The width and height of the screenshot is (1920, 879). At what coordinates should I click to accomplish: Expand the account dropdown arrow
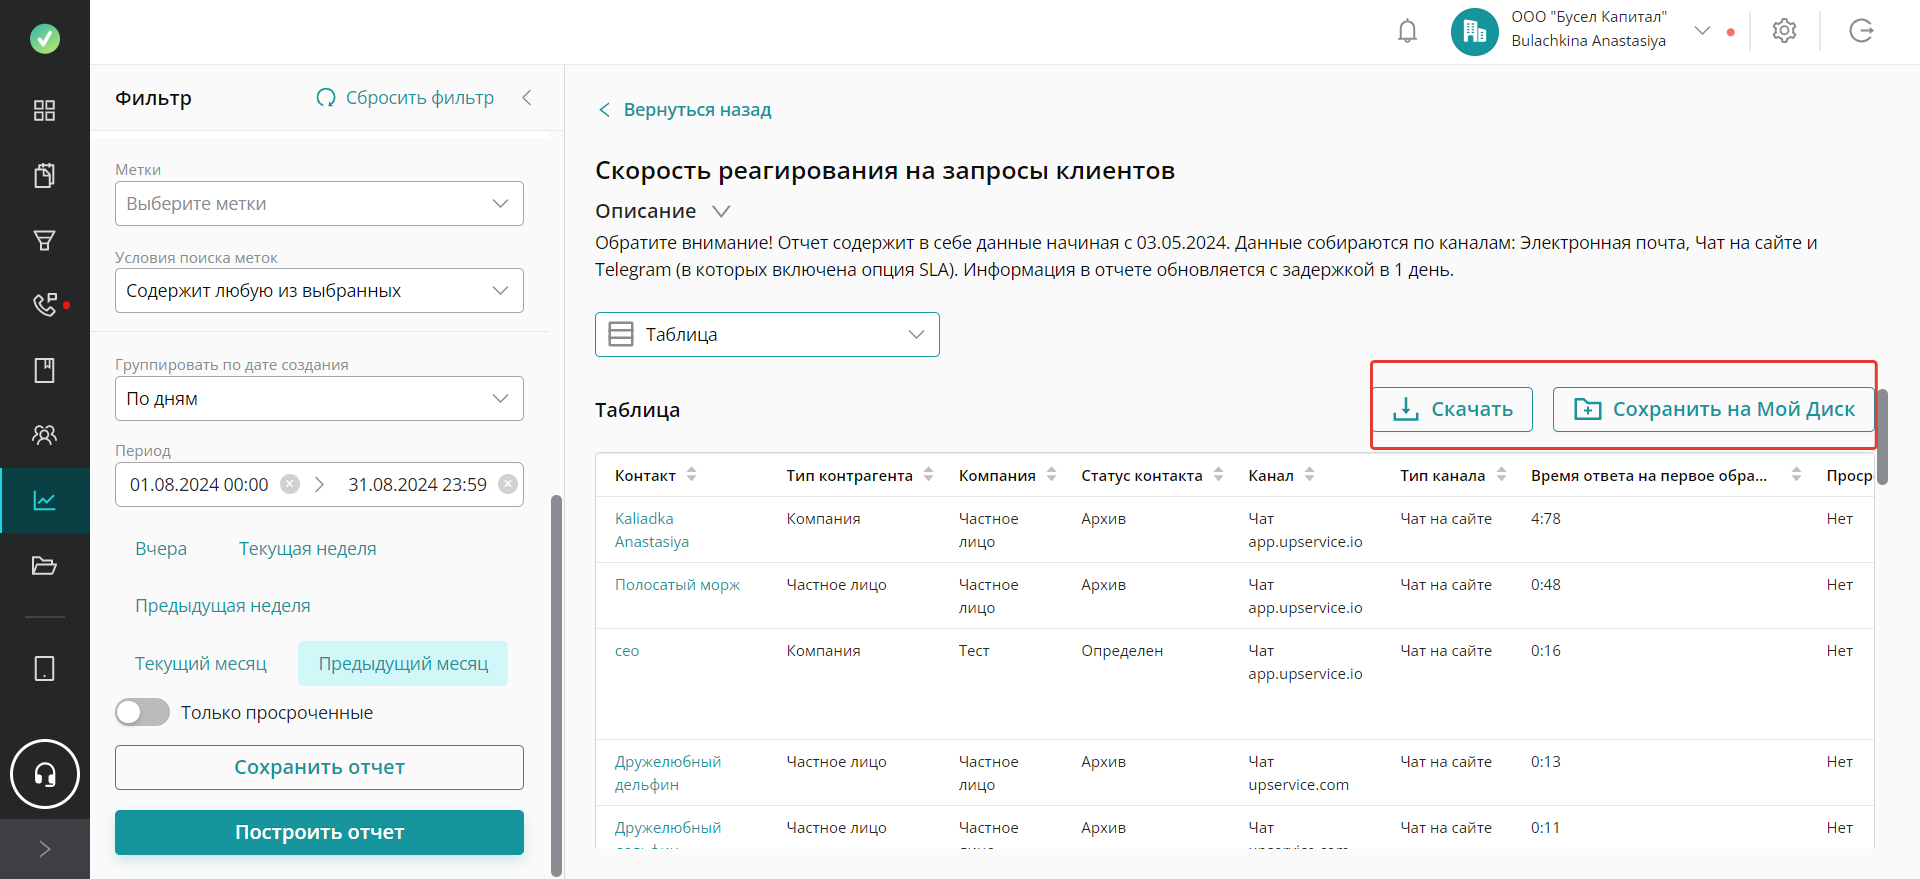tap(1702, 31)
